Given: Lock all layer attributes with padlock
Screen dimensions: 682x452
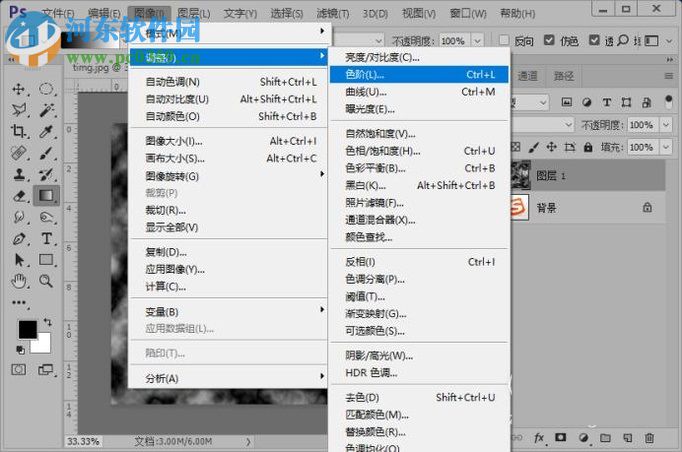Looking at the screenshot, I should pos(588,147).
